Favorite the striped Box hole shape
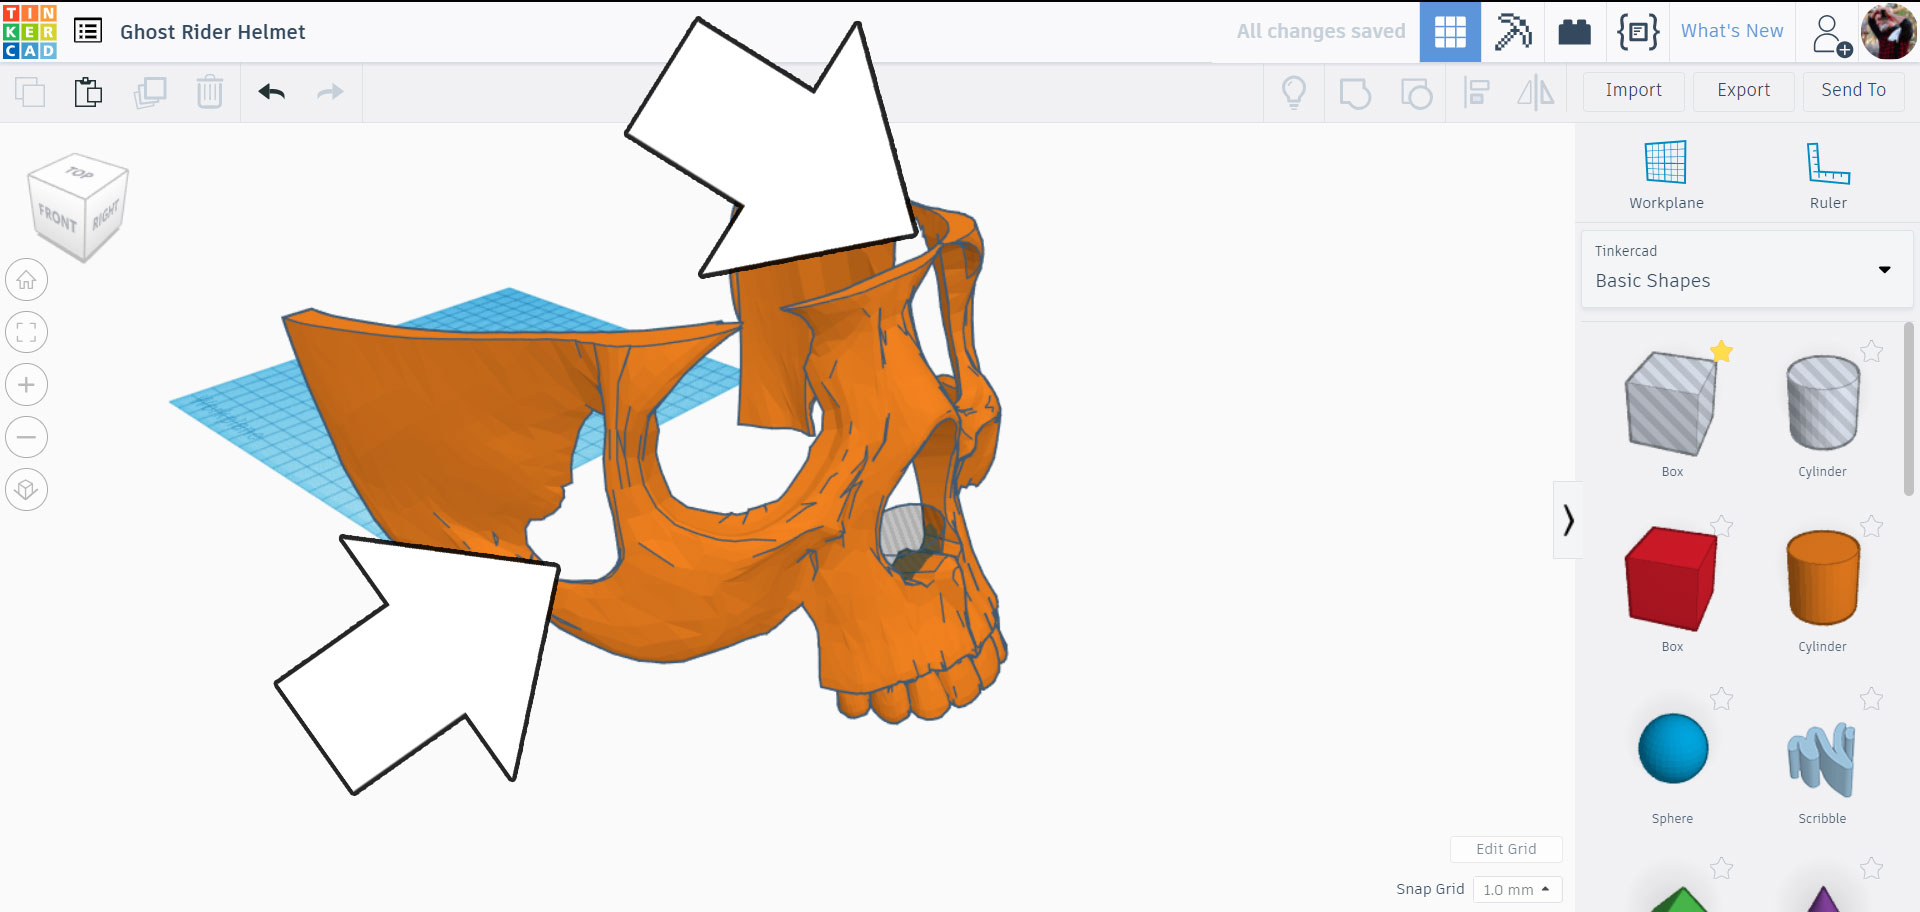 (x=1721, y=352)
